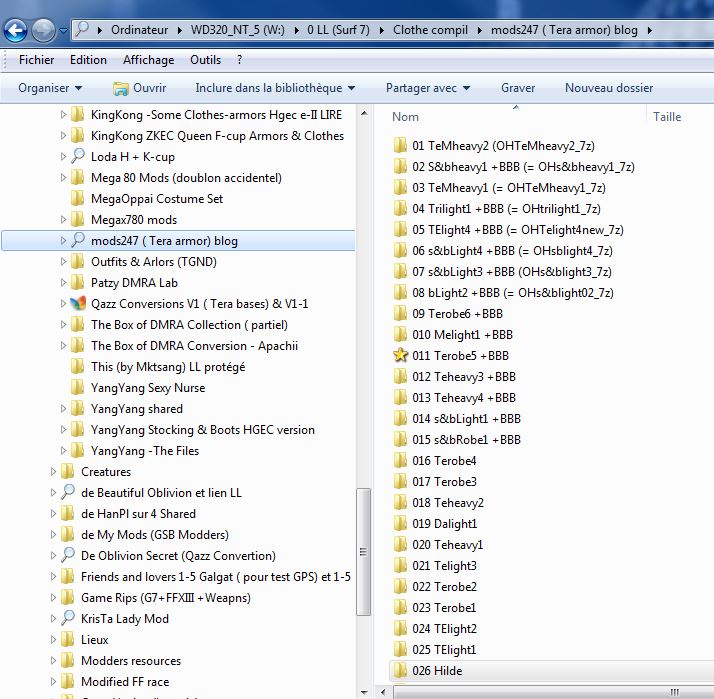Click the Ouvrir toolbar icon
Screen dimensions: 714x699
point(121,89)
